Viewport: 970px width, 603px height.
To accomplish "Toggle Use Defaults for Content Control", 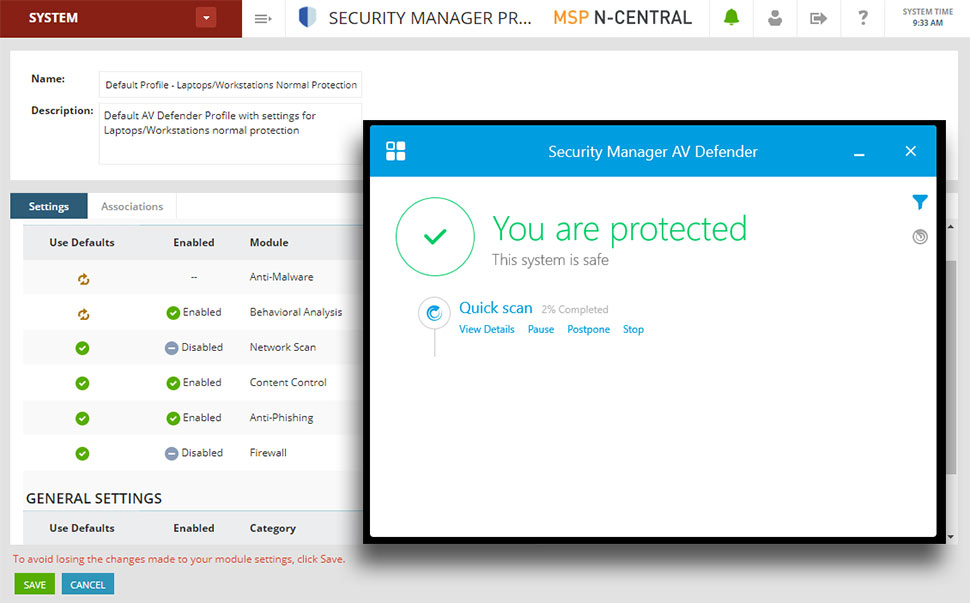I will pos(82,383).
